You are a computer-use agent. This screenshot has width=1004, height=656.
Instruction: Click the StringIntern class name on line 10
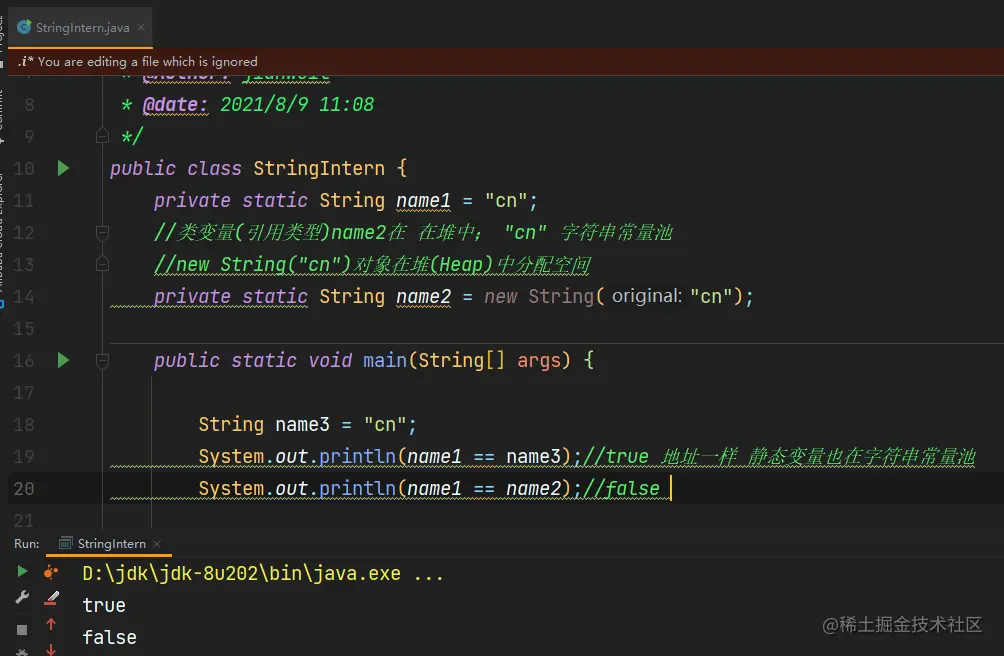pos(319,168)
